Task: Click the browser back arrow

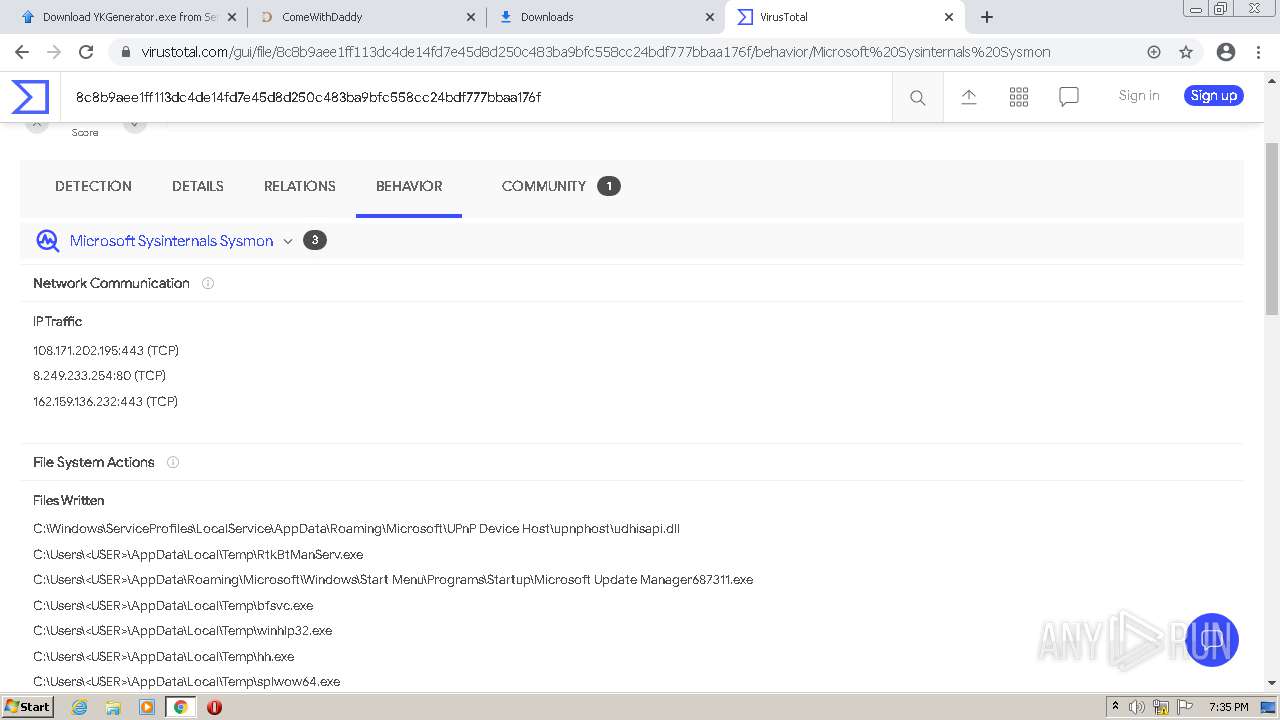Action: click(x=22, y=52)
